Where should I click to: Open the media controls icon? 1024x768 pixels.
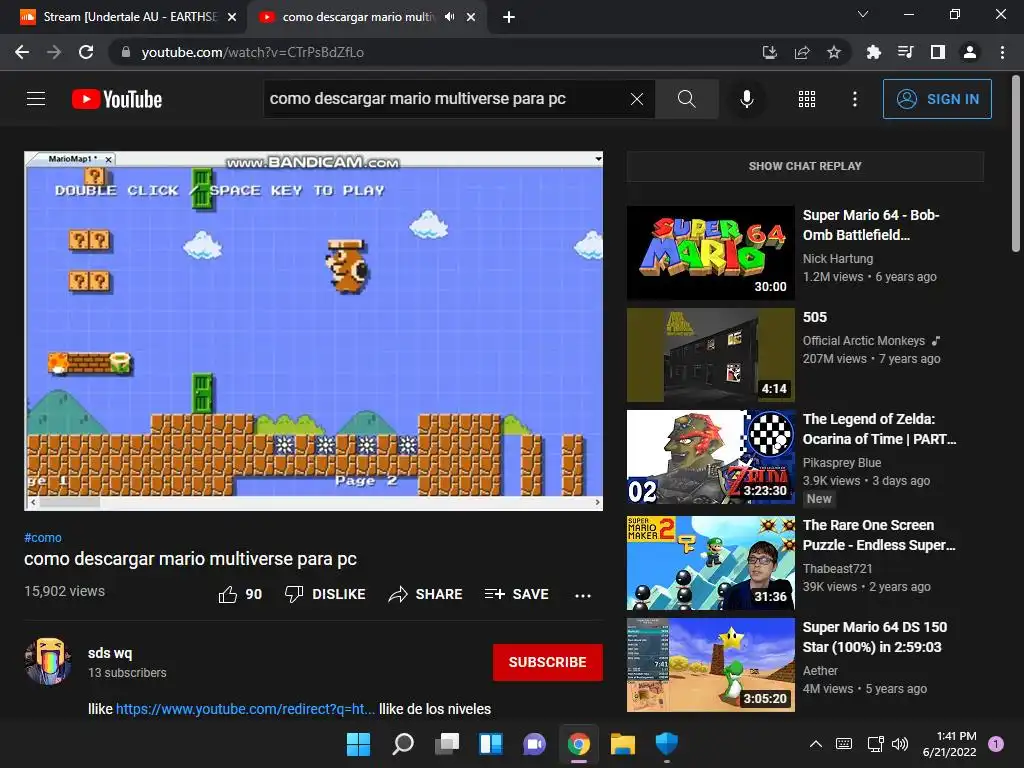905,52
